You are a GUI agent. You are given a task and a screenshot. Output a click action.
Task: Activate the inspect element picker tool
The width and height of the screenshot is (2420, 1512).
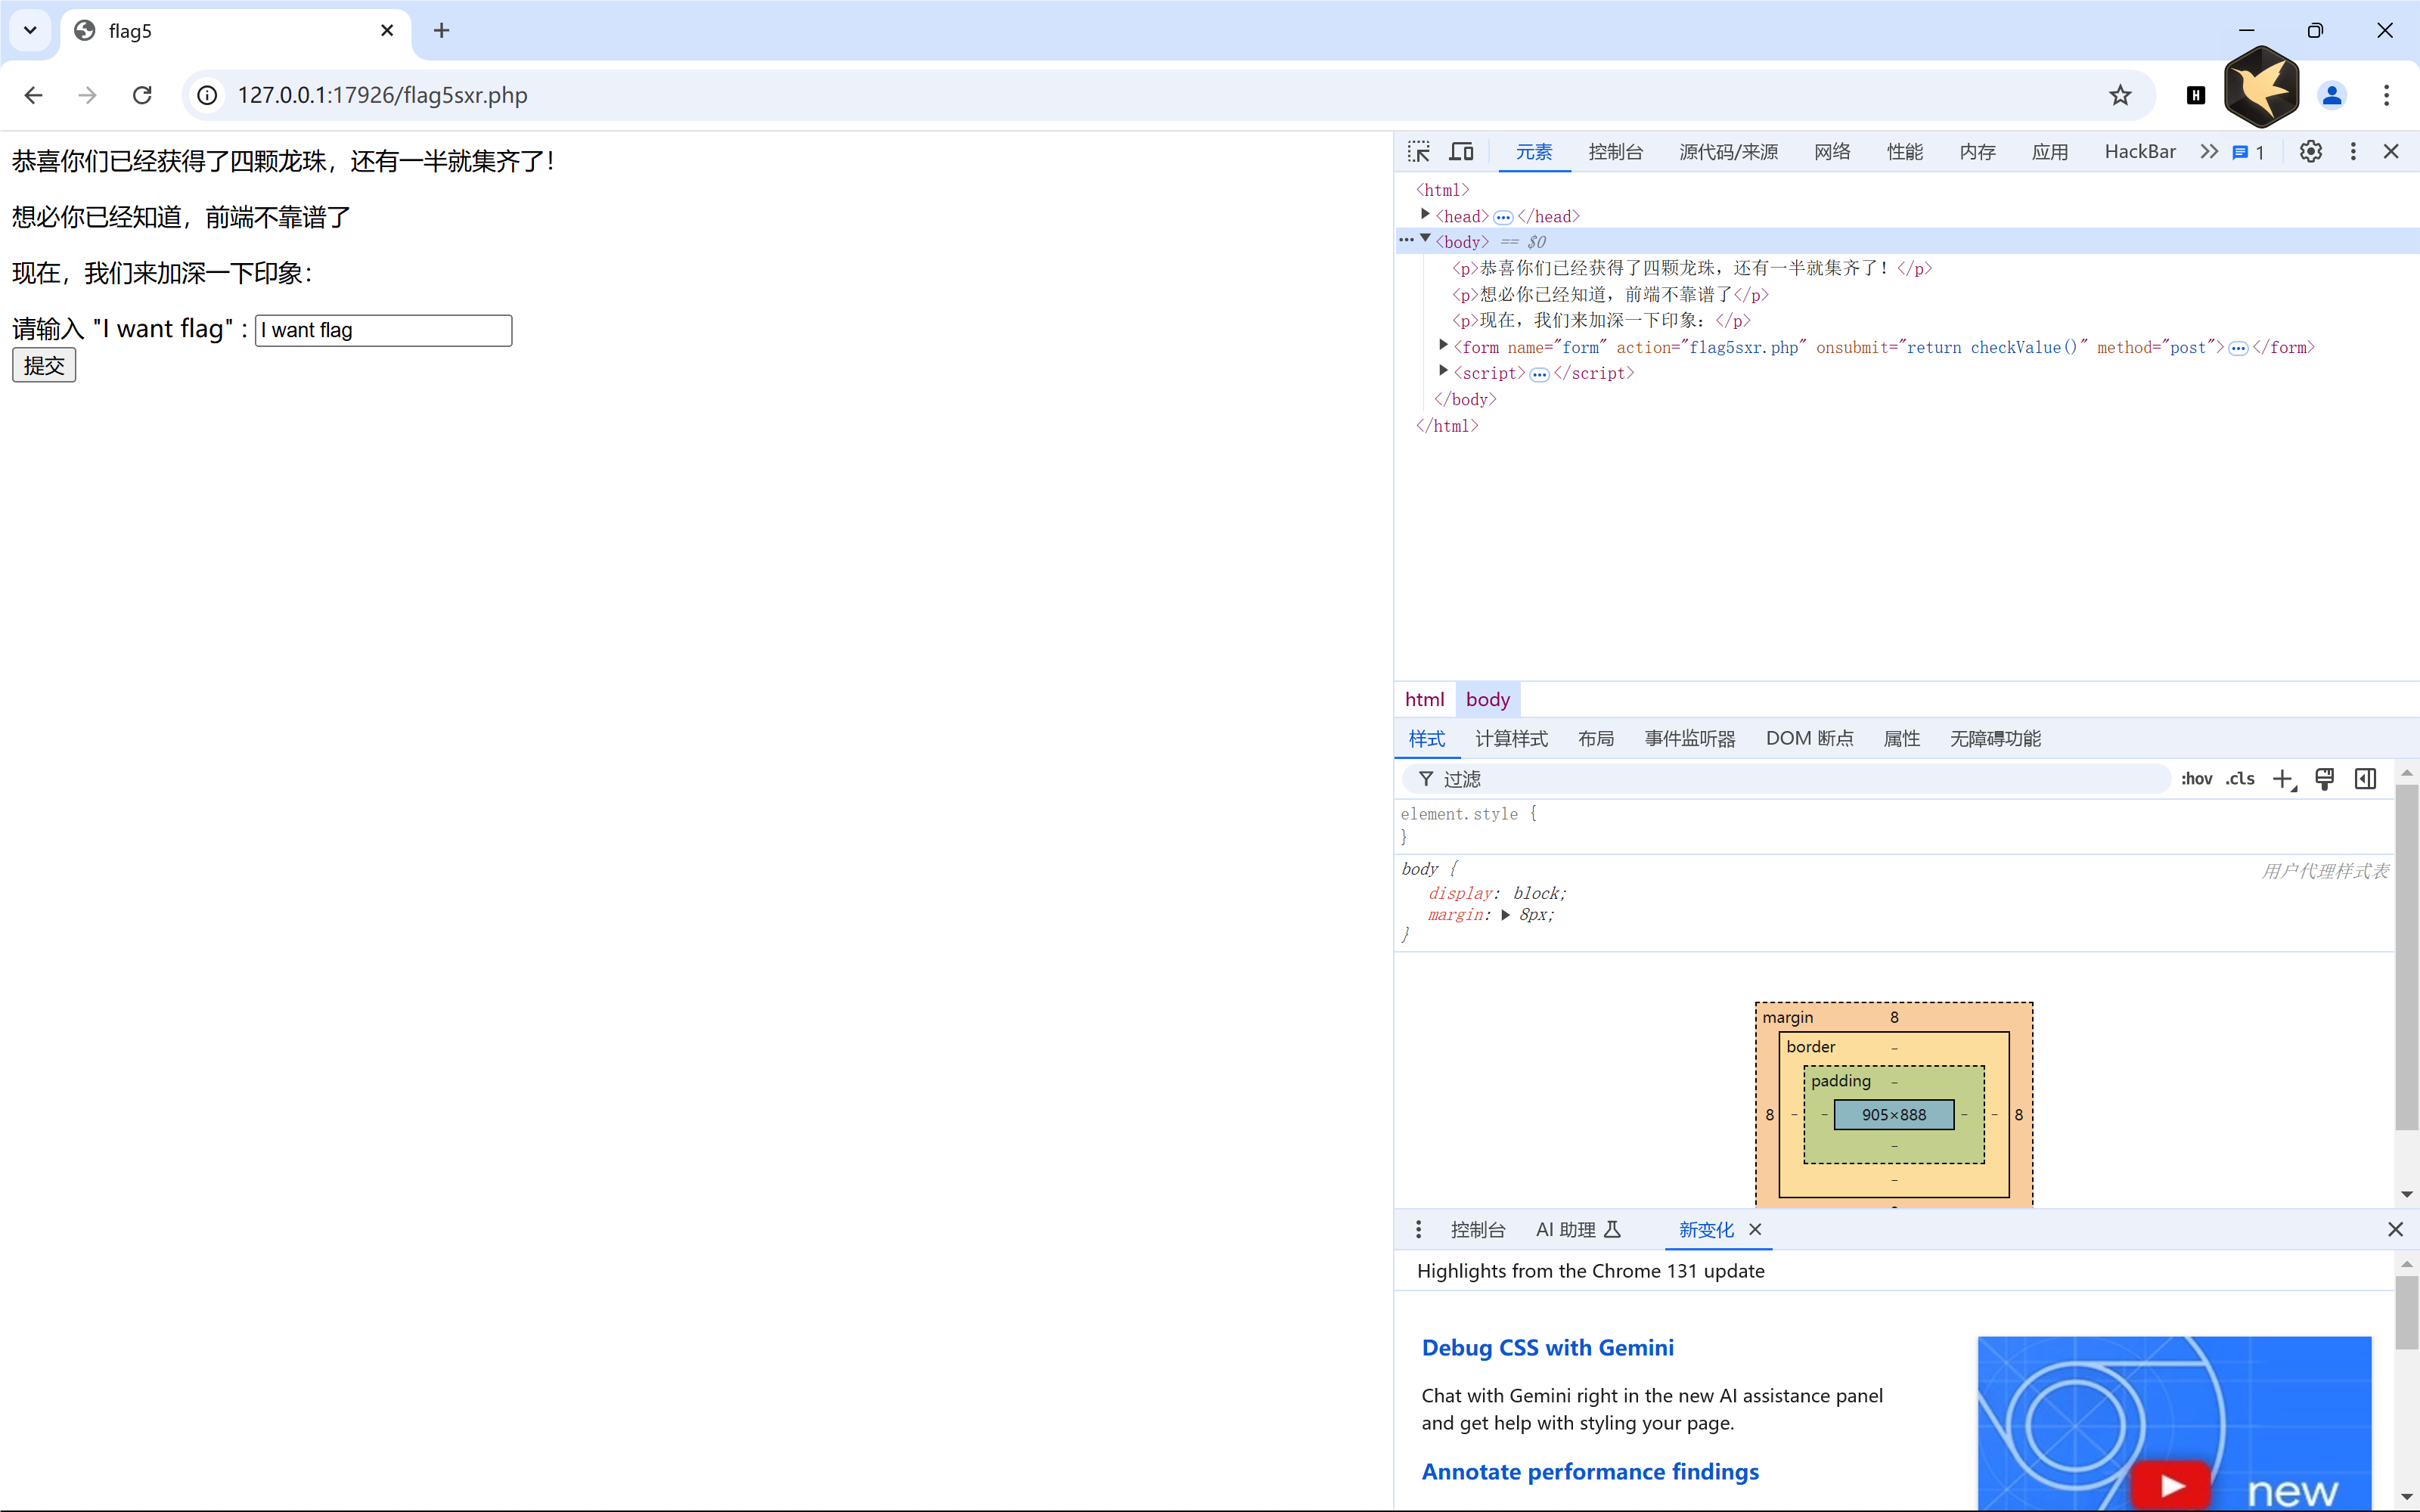point(1419,152)
